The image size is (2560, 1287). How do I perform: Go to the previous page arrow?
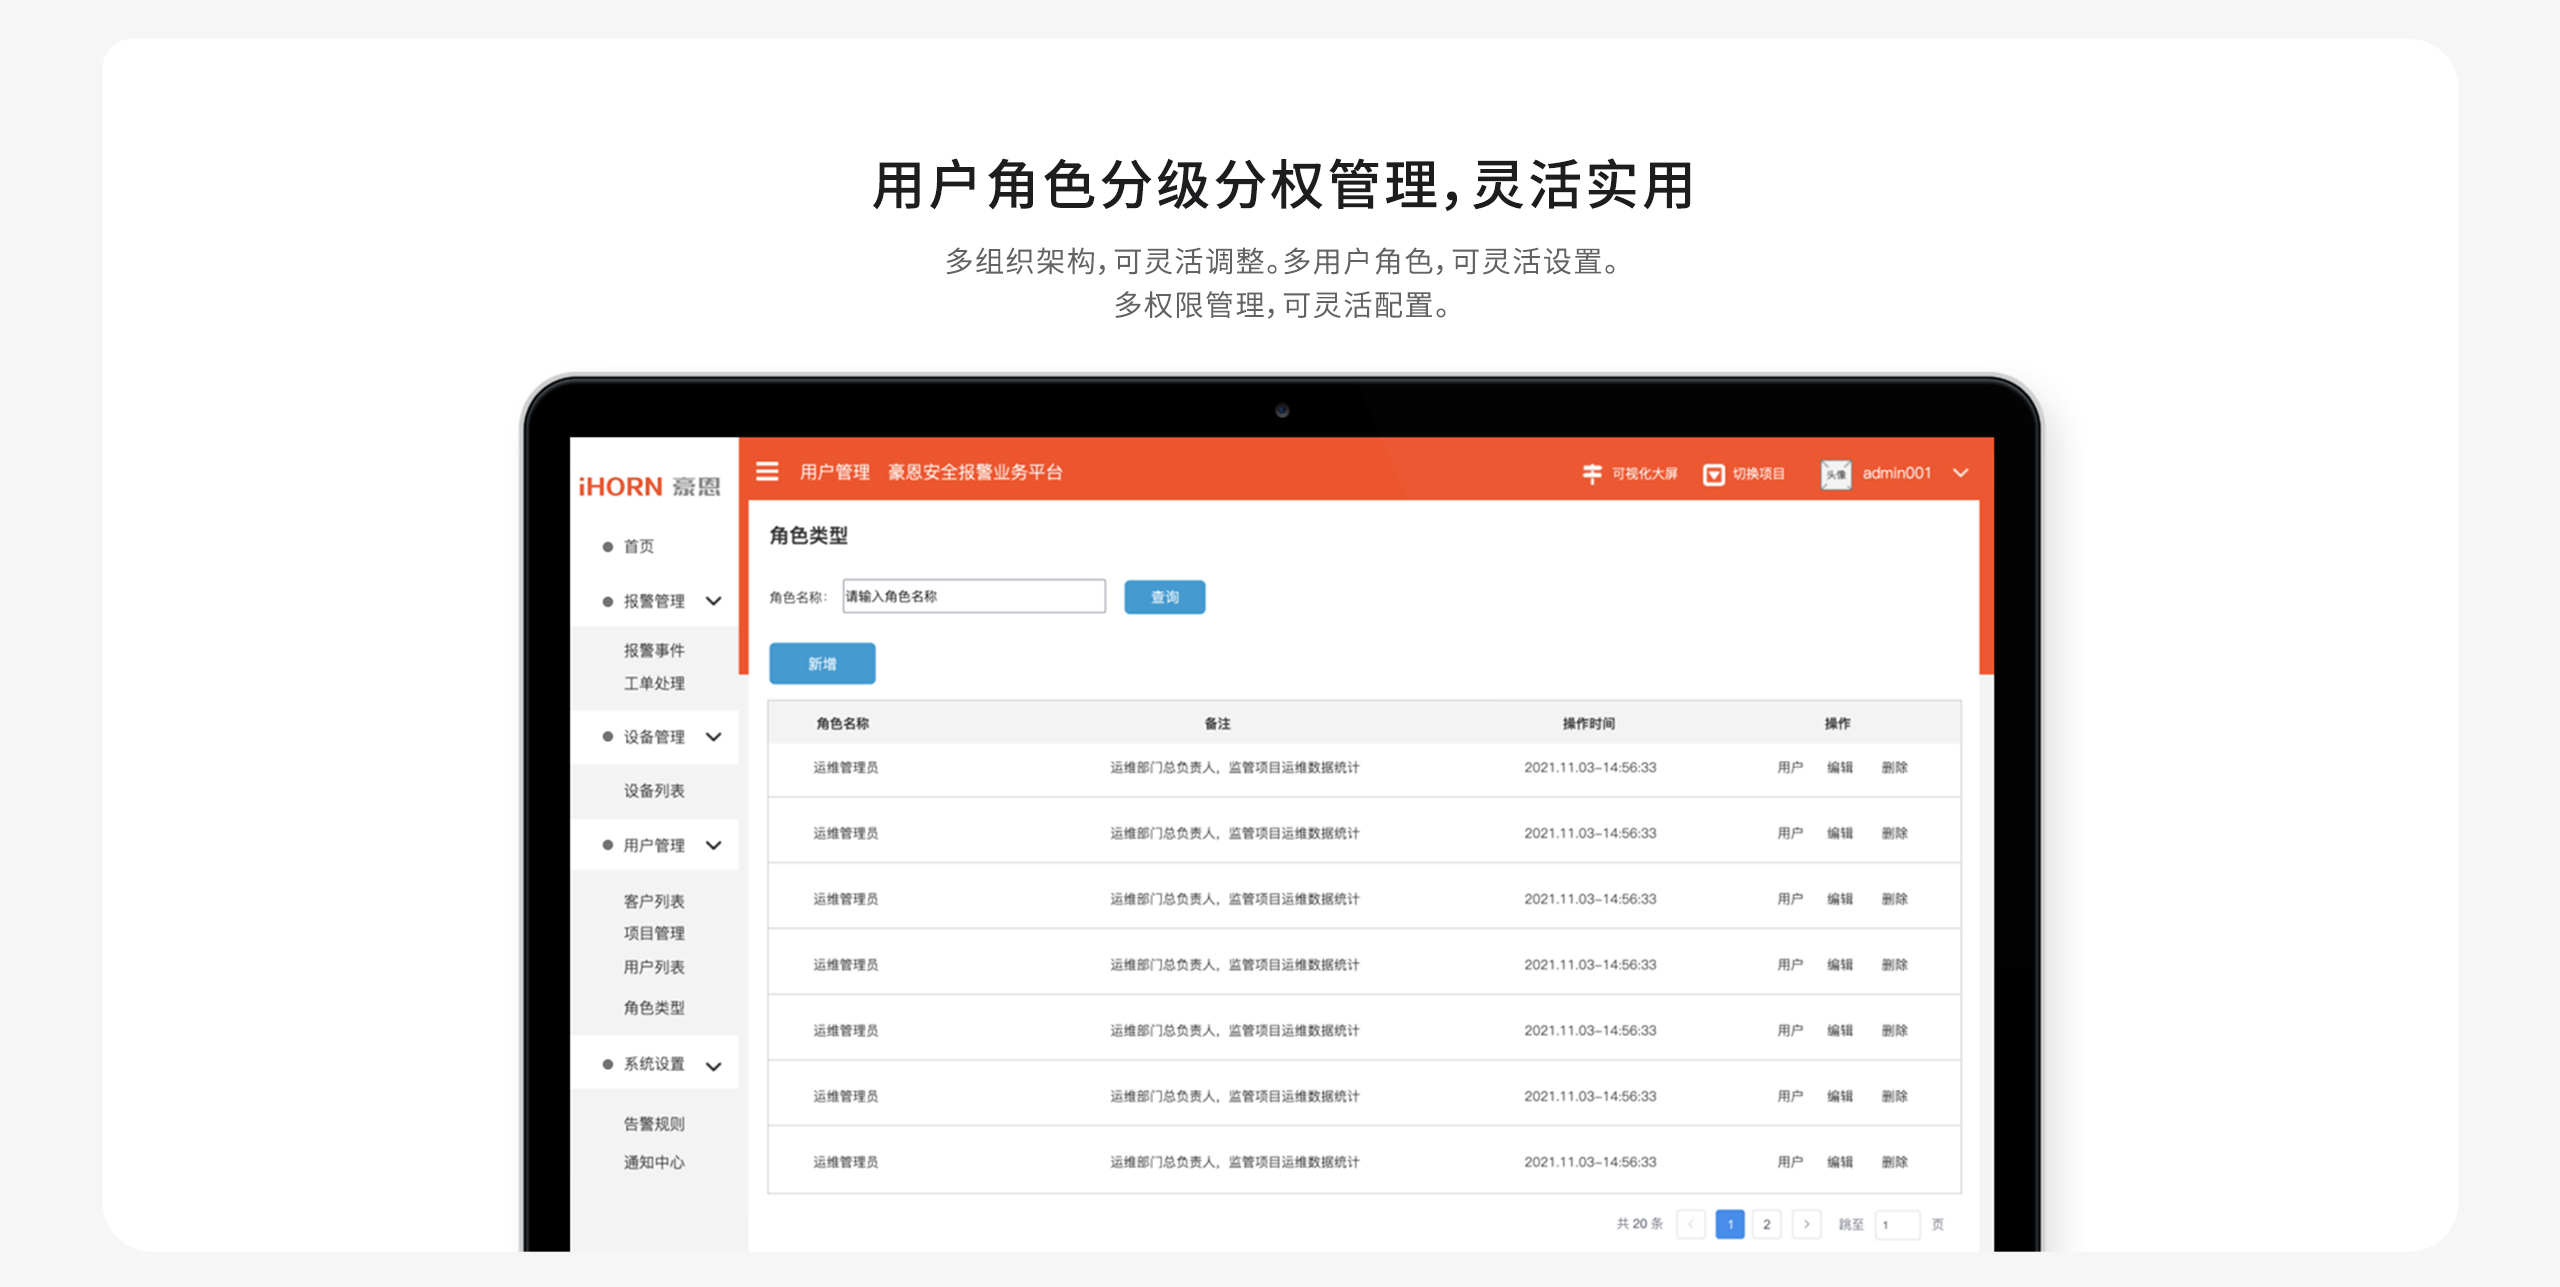tap(1690, 1224)
